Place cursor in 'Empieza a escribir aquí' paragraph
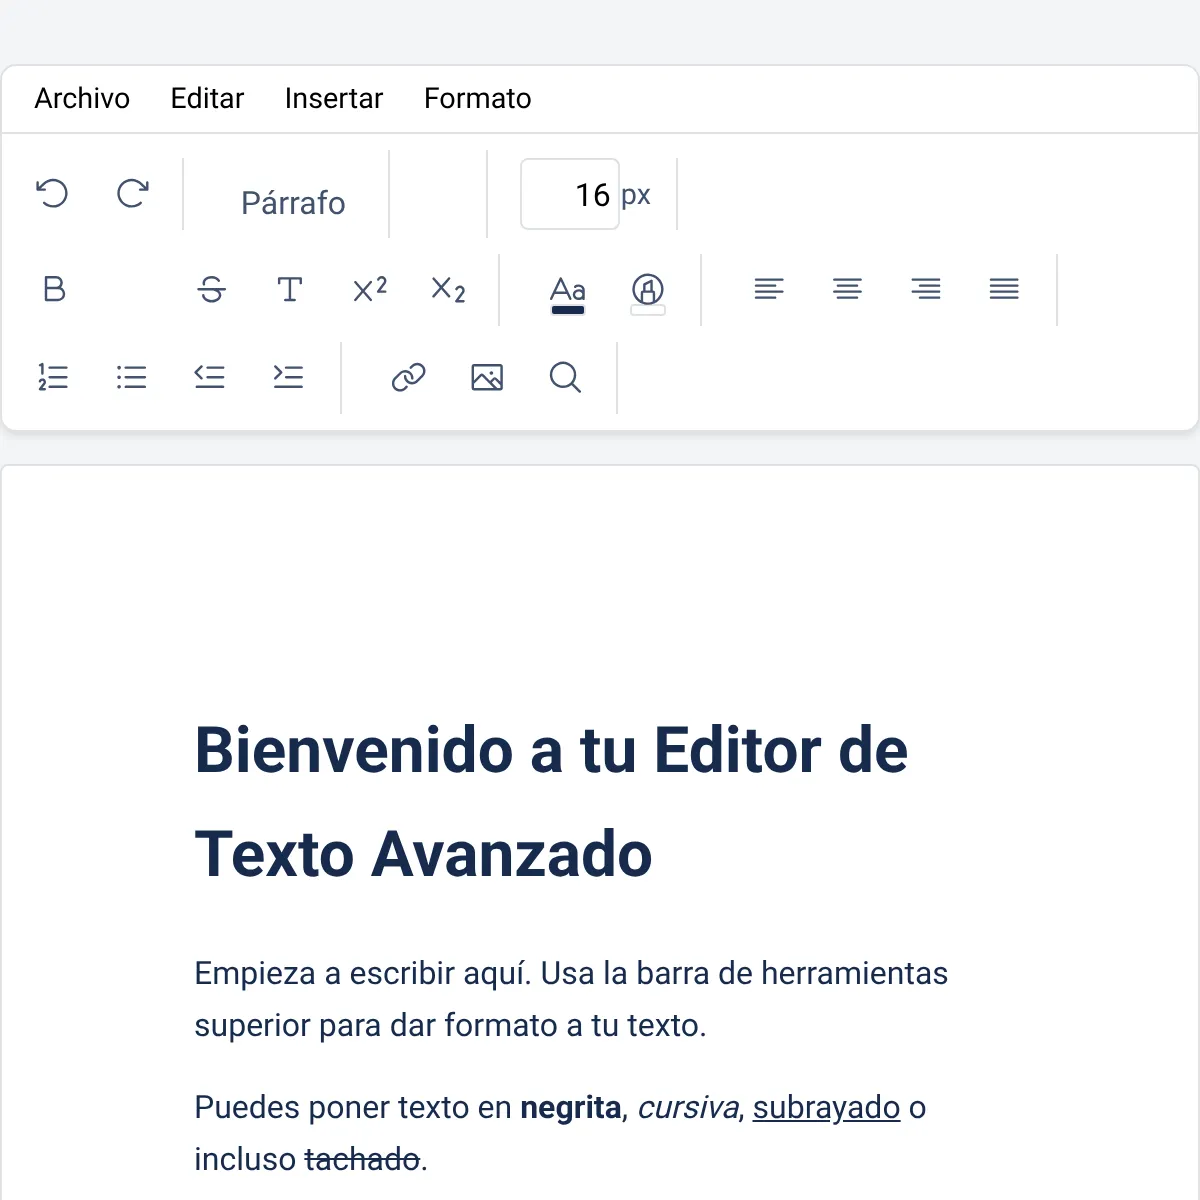 pos(571,999)
